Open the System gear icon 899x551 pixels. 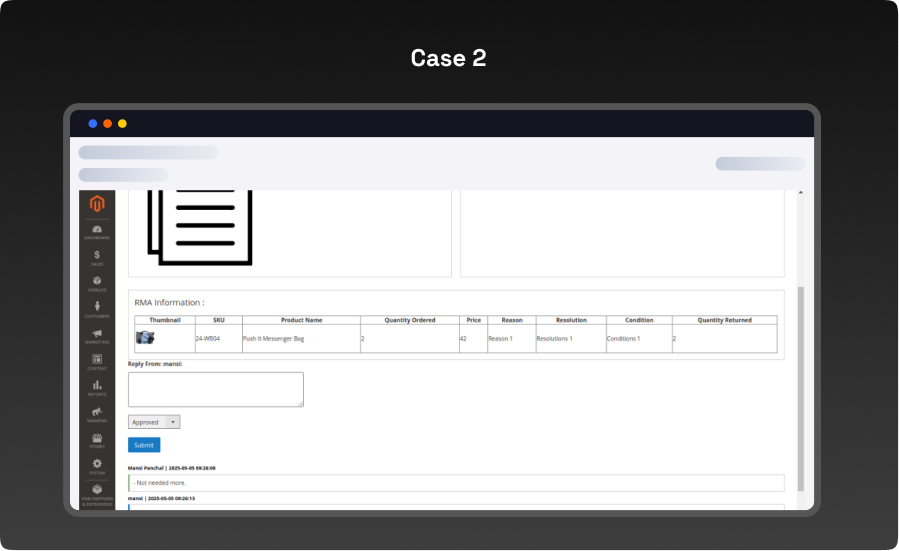pyautogui.click(x=97, y=465)
